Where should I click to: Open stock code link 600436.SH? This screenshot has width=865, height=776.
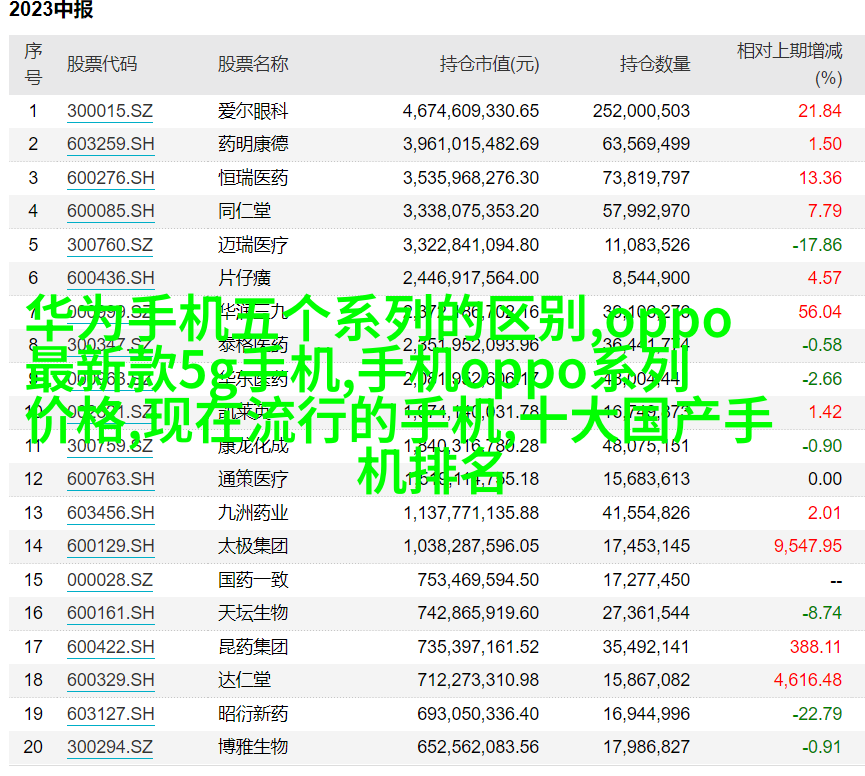[110, 278]
